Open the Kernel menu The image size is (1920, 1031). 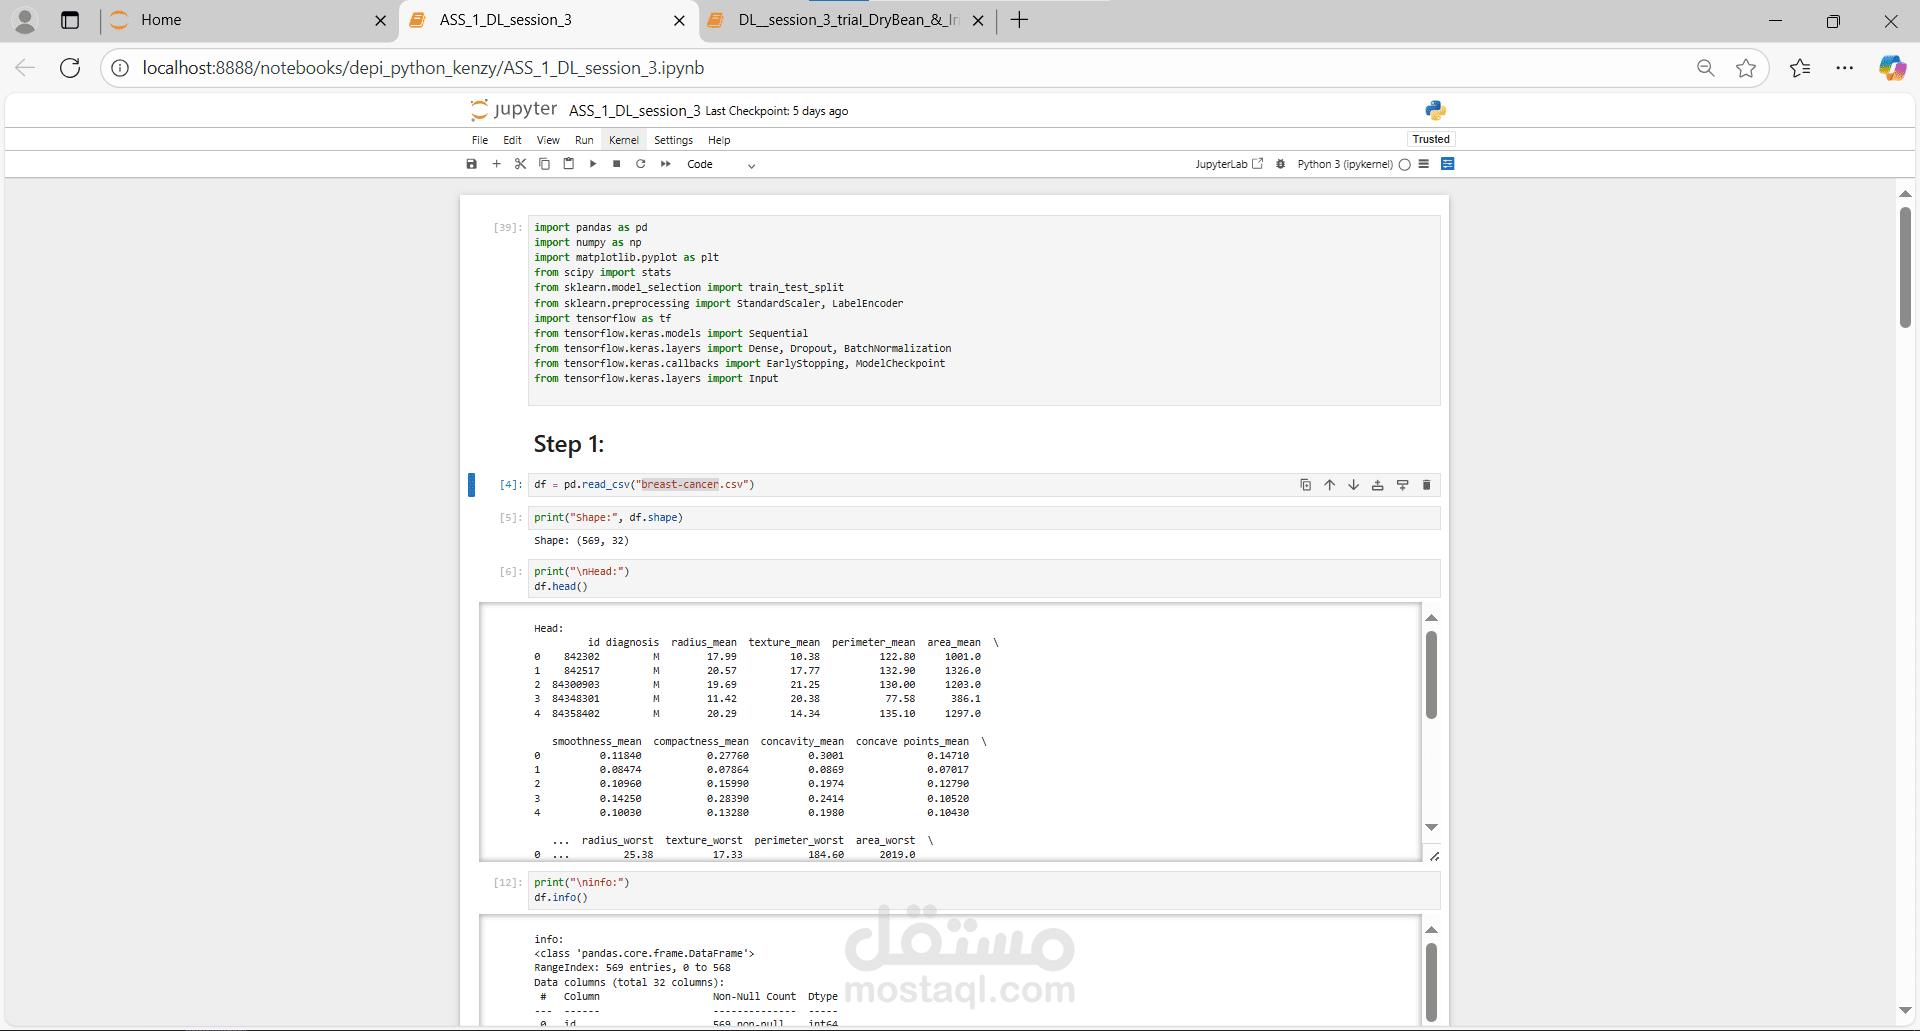[x=624, y=140]
